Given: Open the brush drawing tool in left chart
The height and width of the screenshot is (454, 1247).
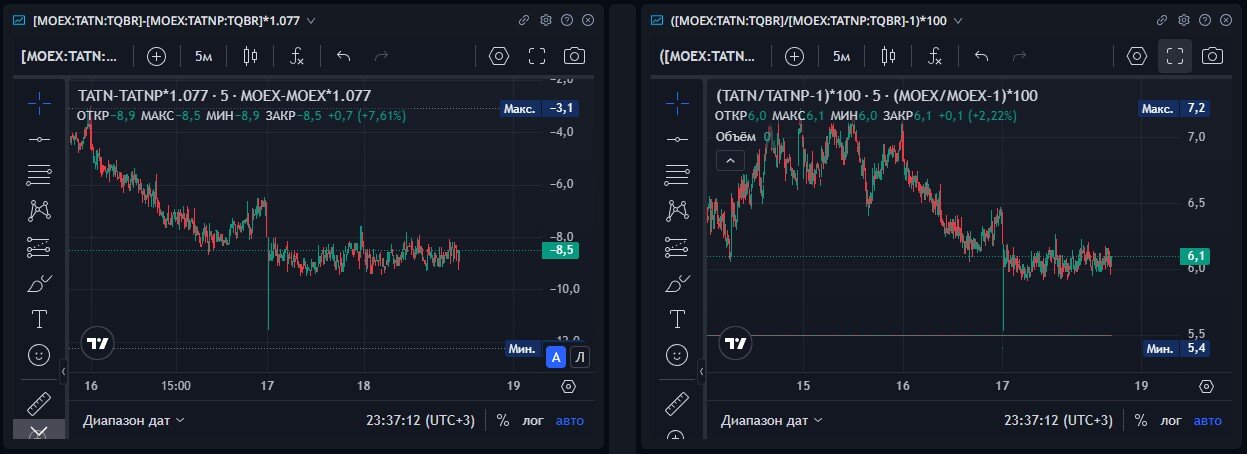Looking at the screenshot, I should tap(40, 283).
